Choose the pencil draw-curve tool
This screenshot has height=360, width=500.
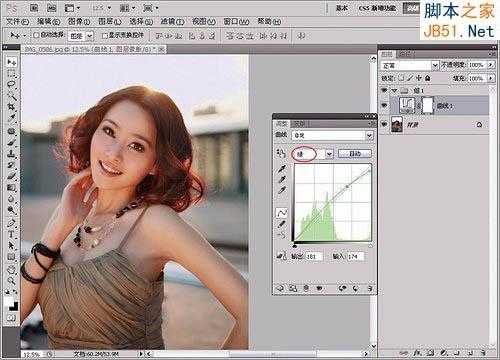point(282,224)
